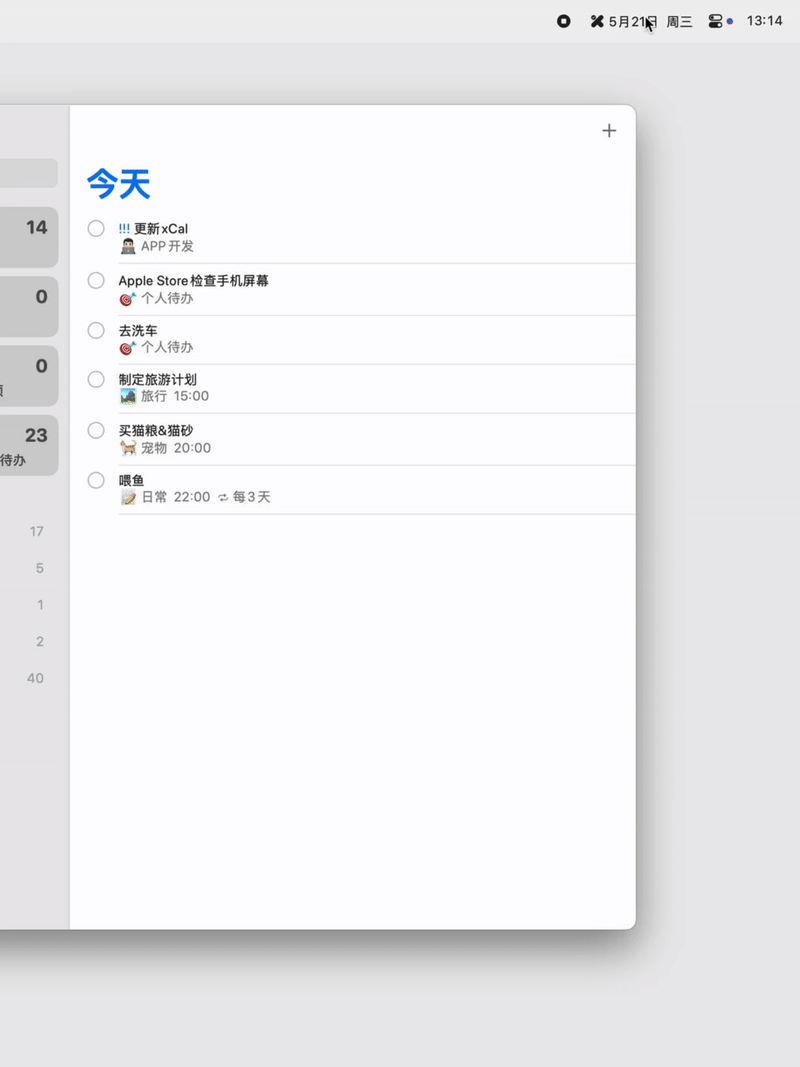Check off the 喂鱼 reminder
Image resolution: width=800 pixels, height=1067 pixels.
tap(96, 480)
